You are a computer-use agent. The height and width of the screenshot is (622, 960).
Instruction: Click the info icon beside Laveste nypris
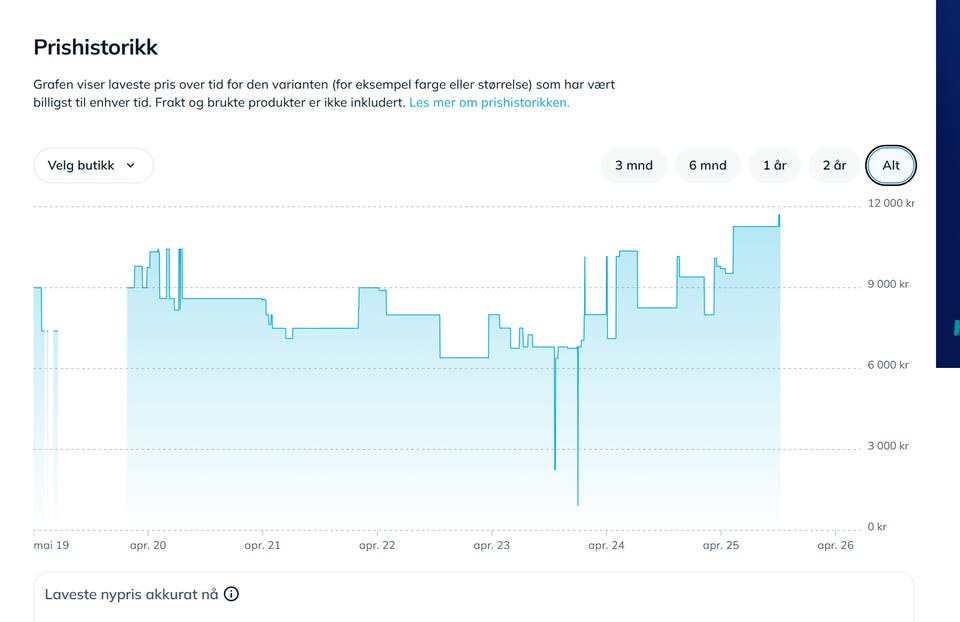coord(231,594)
